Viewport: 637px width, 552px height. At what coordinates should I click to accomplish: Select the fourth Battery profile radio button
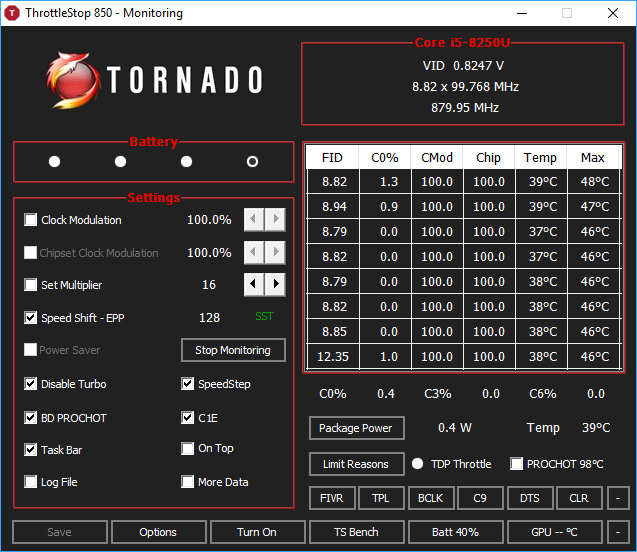252,162
